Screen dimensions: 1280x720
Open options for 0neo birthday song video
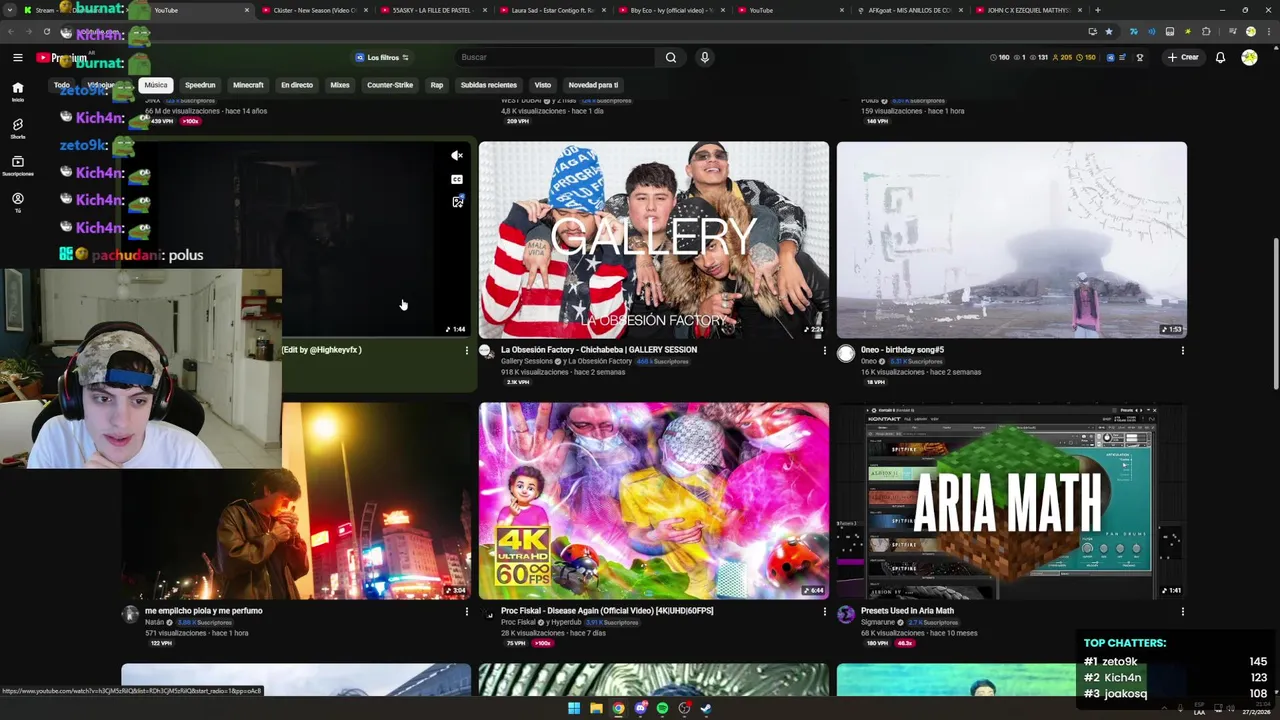tap(1182, 351)
